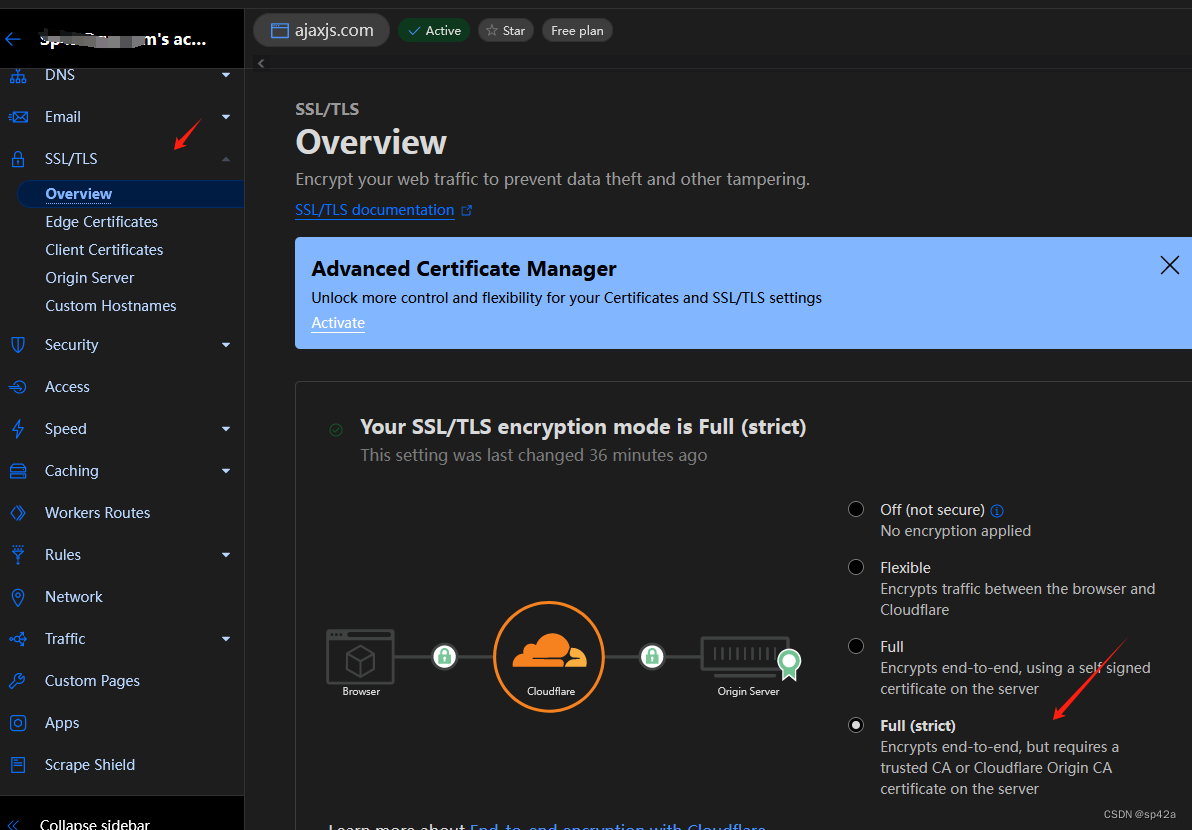Viewport: 1192px width, 830px height.
Task: Click the Origin Server icon in diagram
Action: pos(750,658)
